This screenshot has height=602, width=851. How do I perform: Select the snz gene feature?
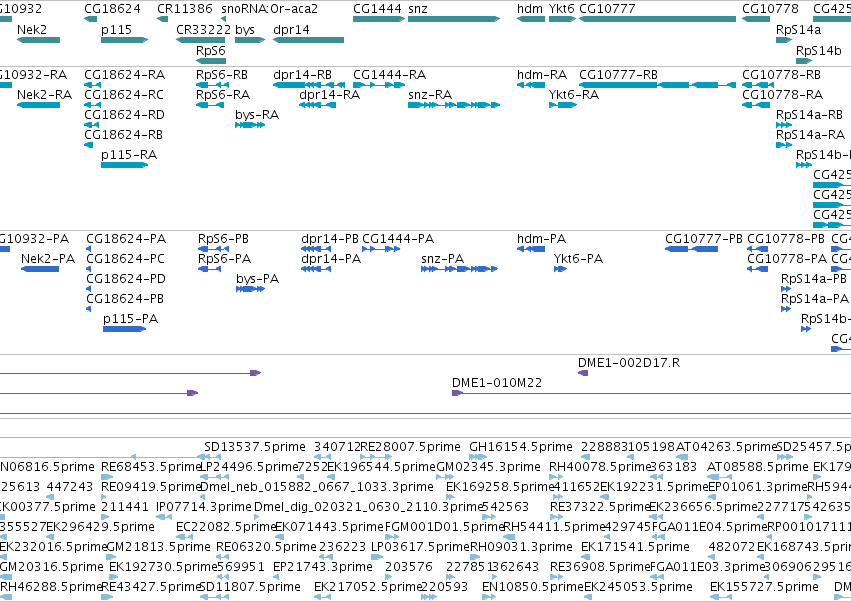coord(454,19)
